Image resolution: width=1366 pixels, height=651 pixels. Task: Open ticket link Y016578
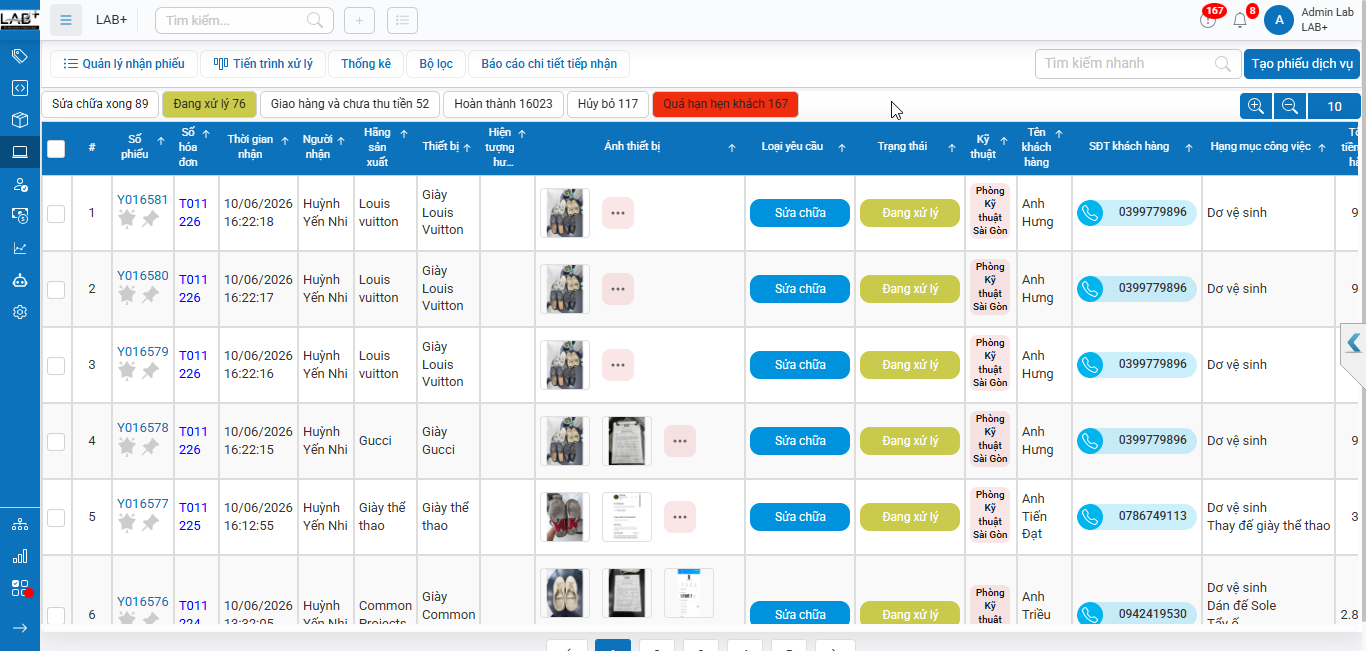click(x=143, y=428)
